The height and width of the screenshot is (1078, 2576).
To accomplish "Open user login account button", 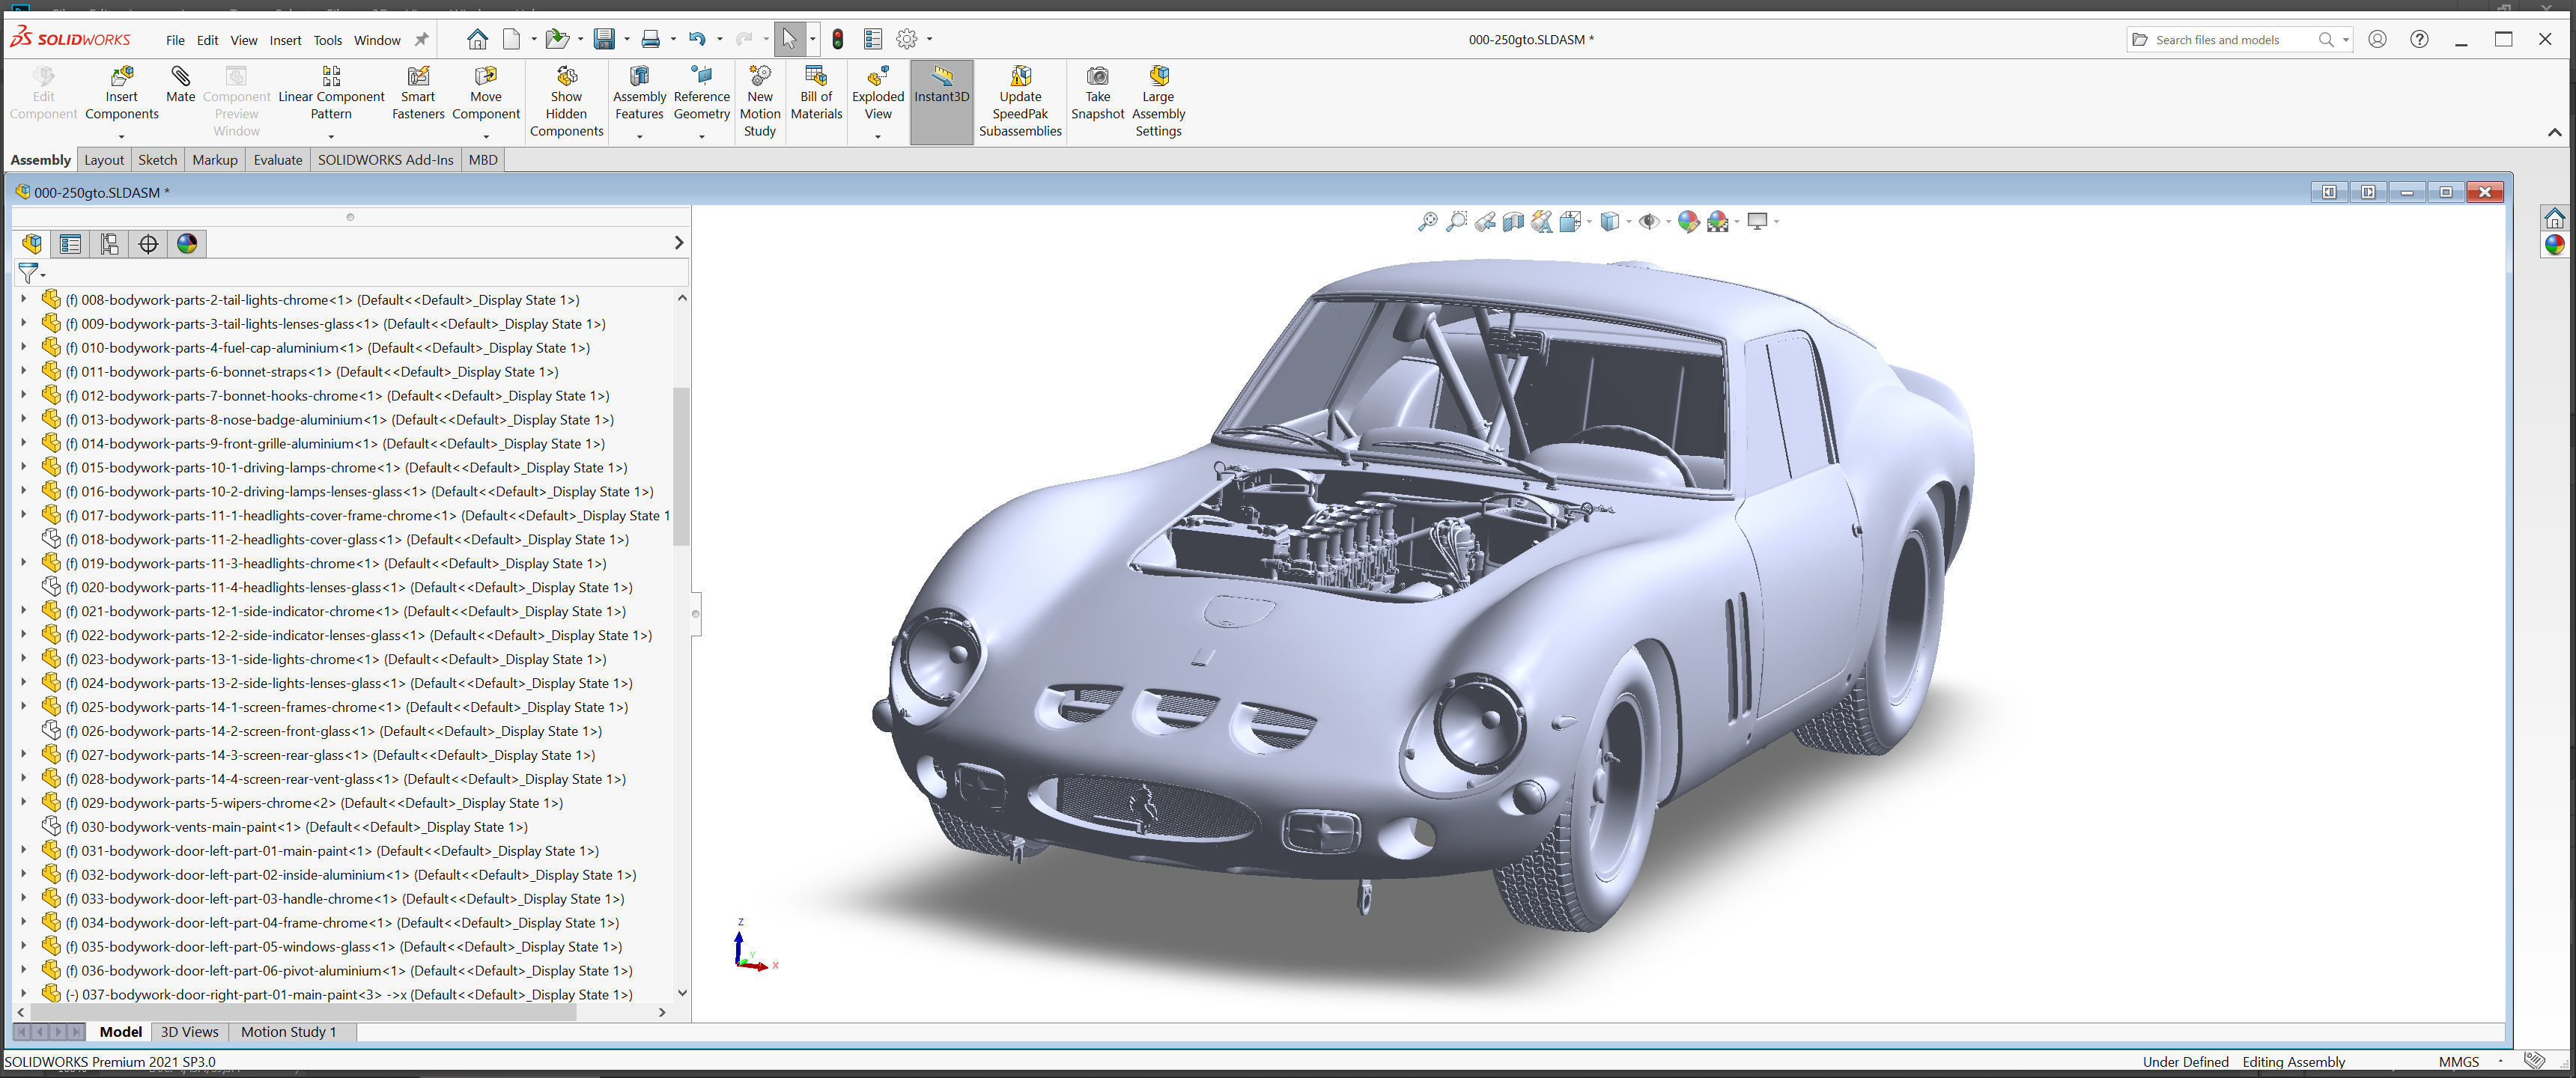I will 2378,39.
